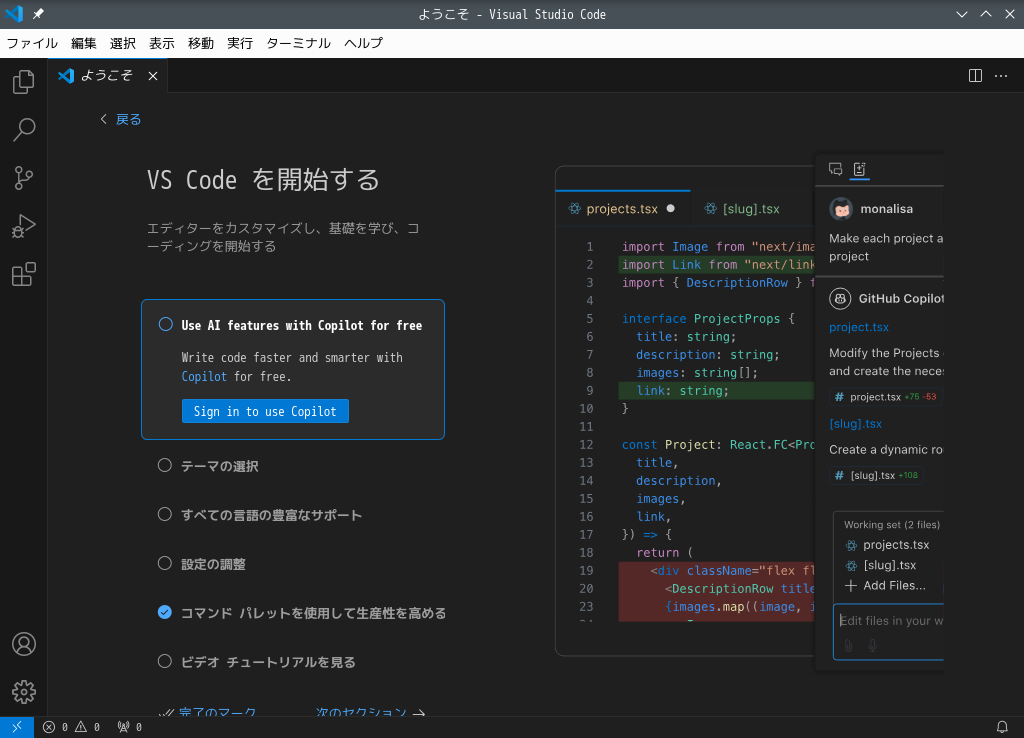Open the Source Control view

click(24, 178)
